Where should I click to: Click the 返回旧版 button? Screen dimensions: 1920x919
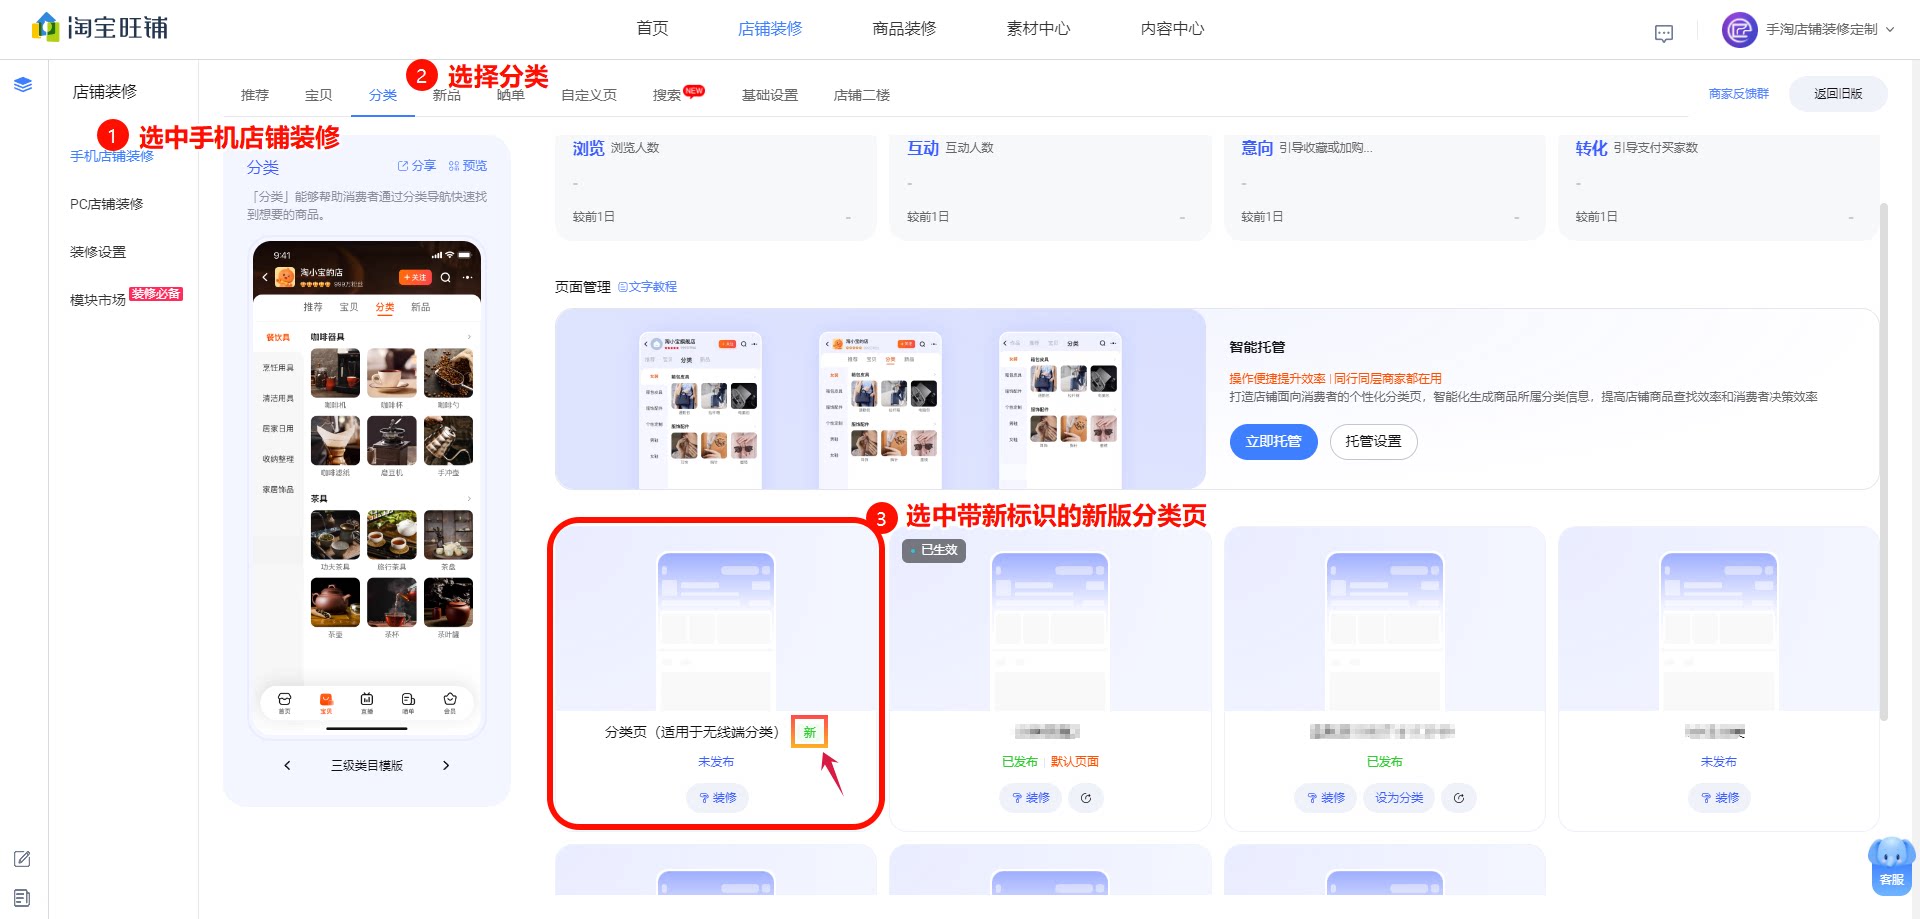coord(1838,94)
